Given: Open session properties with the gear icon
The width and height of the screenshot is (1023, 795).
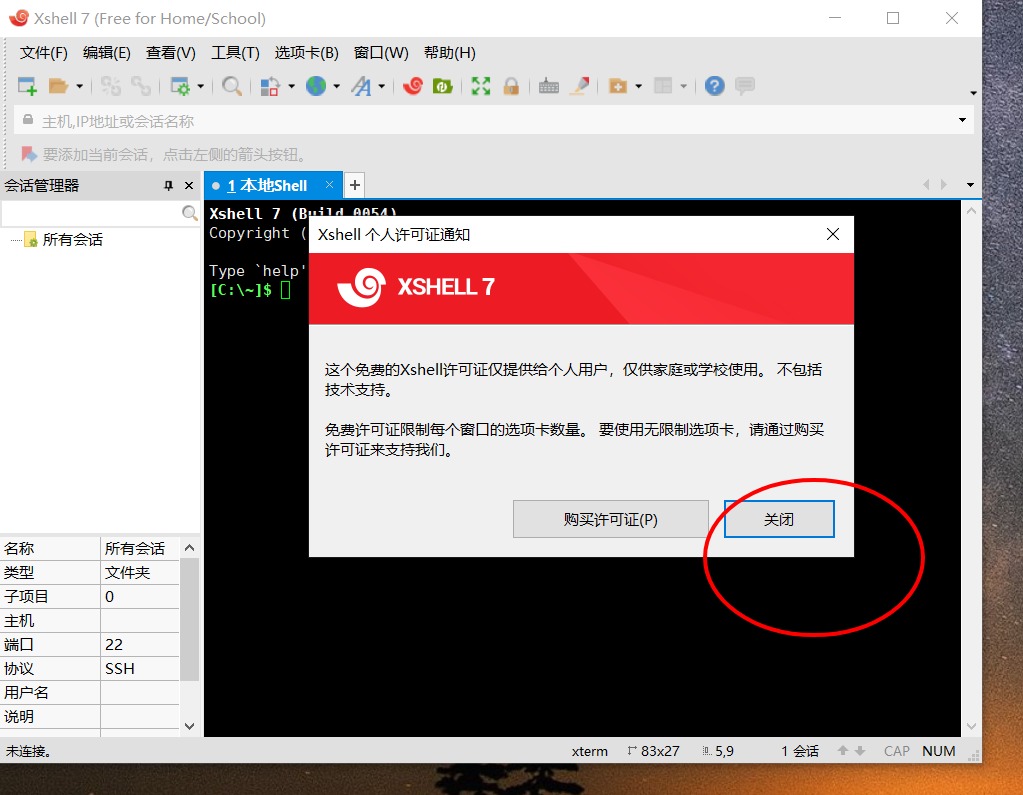Looking at the screenshot, I should tap(179, 86).
